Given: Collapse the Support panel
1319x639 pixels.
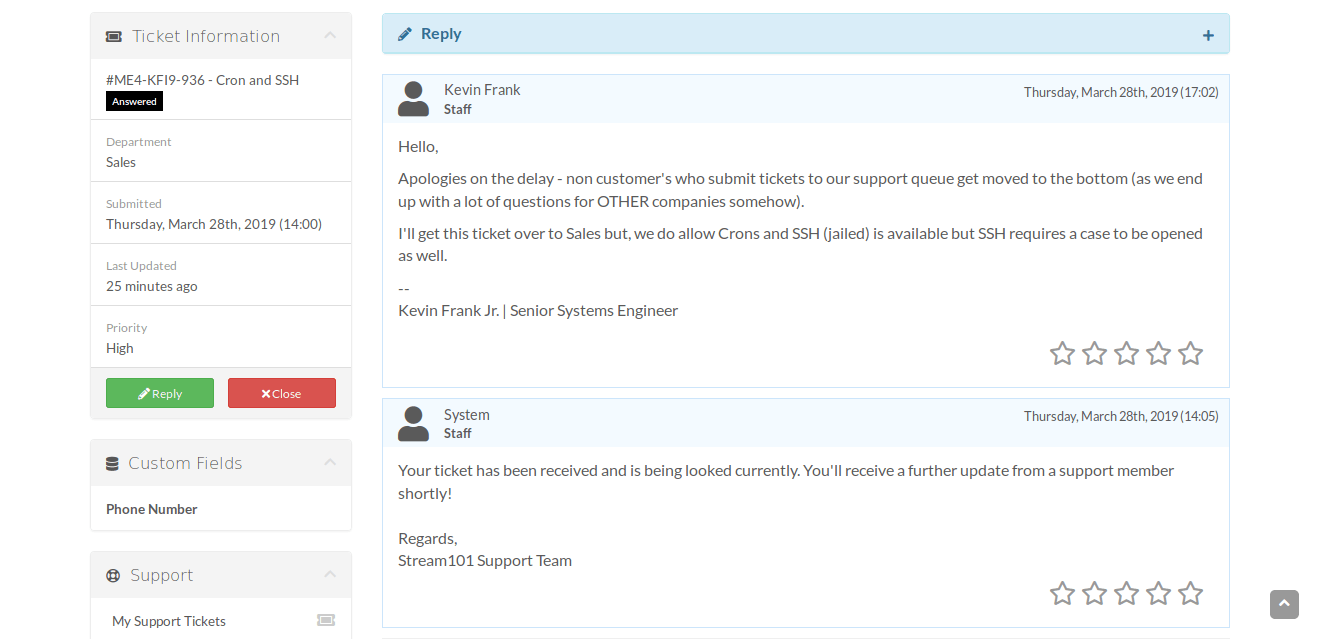Looking at the screenshot, I should click(330, 575).
